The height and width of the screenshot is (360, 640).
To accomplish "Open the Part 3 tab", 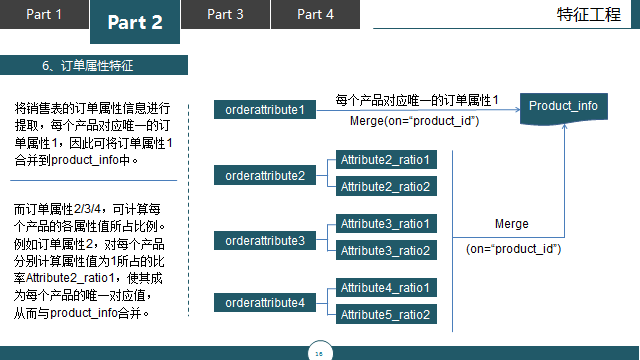I will point(225,14).
